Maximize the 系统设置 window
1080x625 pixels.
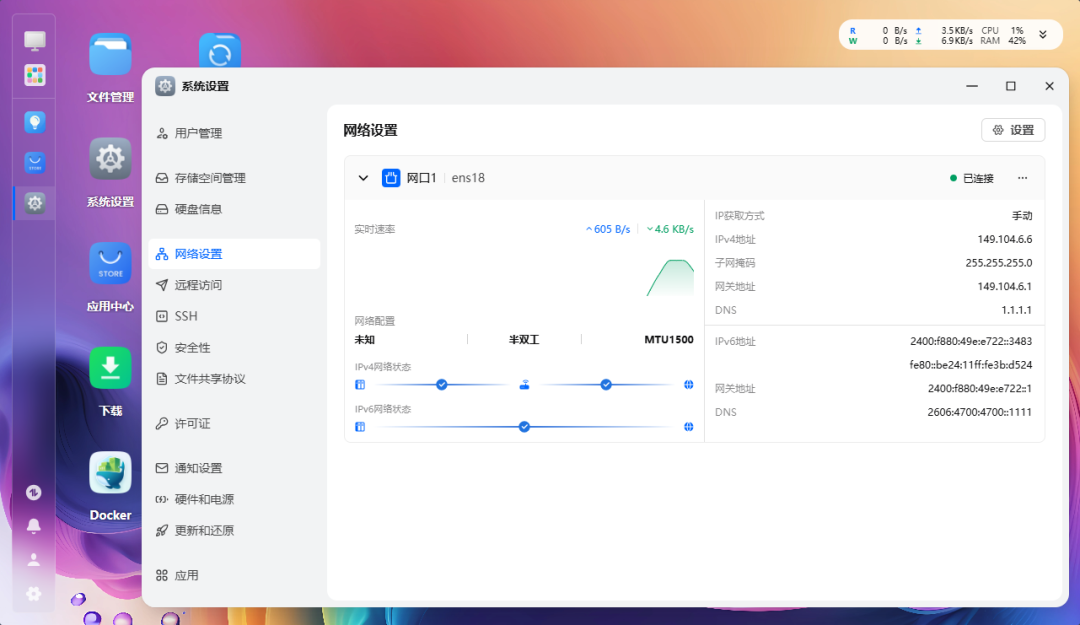pos(1010,86)
